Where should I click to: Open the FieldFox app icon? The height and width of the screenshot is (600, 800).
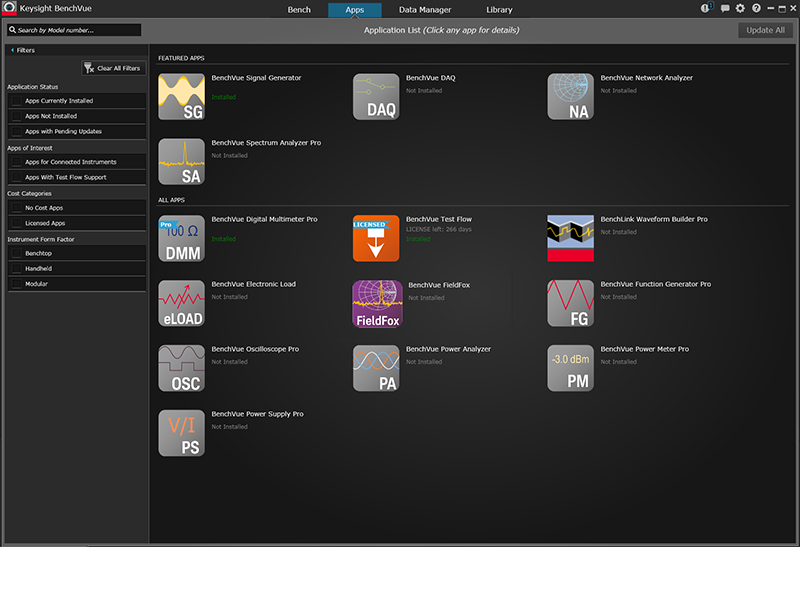pos(377,304)
